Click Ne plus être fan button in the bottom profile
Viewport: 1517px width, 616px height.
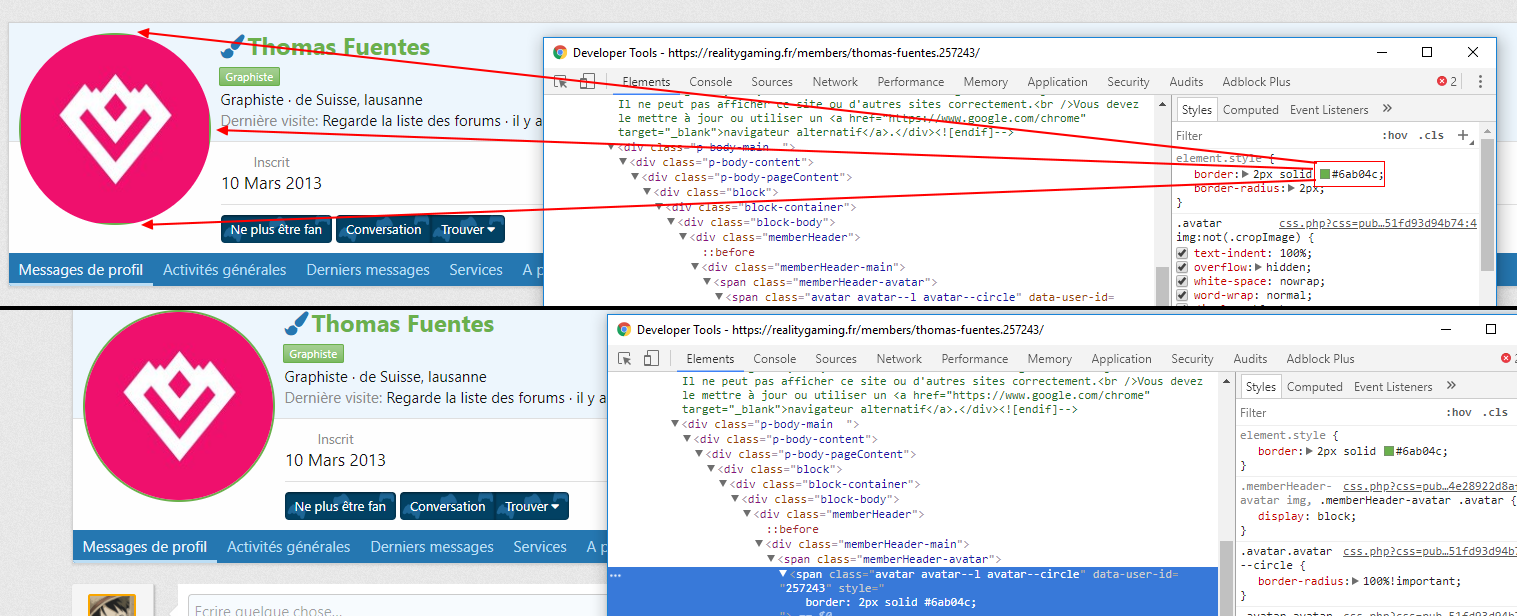(340, 506)
